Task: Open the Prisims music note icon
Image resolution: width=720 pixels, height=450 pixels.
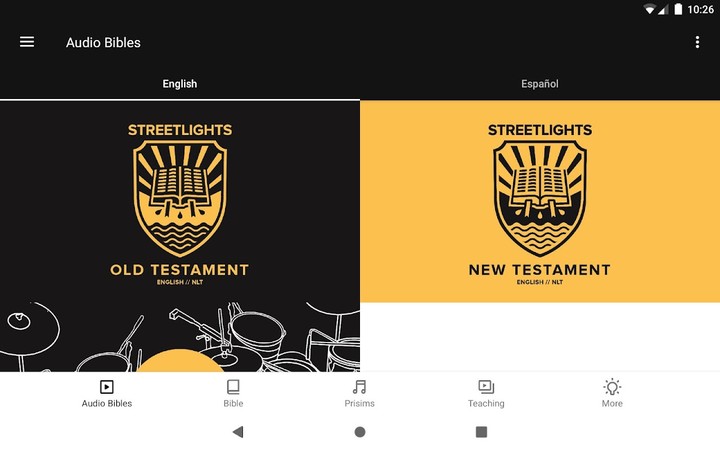Action: [x=360, y=387]
